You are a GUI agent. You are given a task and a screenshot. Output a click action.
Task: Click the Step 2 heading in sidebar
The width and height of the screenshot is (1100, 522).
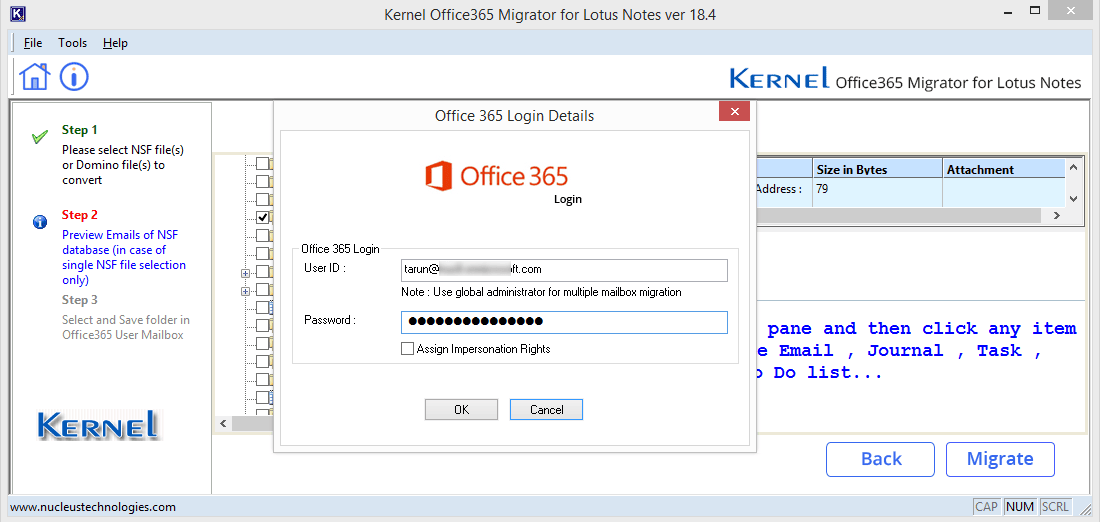point(79,215)
